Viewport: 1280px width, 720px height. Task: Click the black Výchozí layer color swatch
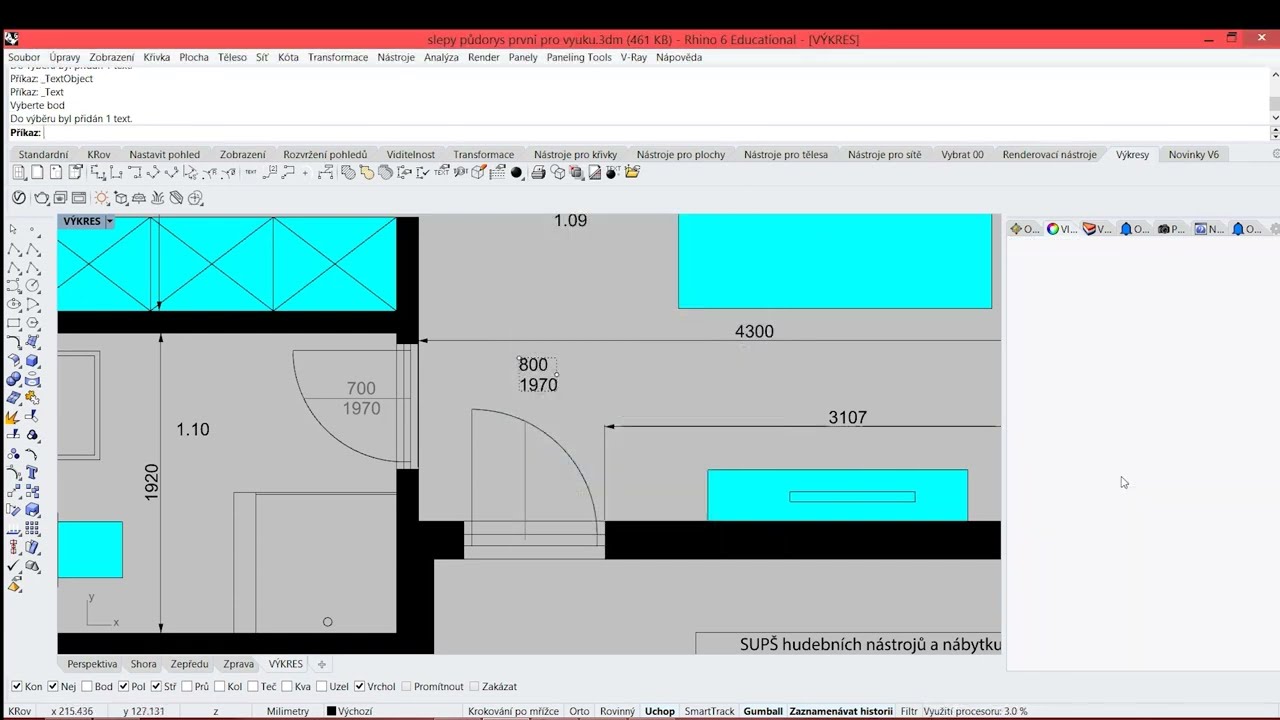point(331,711)
